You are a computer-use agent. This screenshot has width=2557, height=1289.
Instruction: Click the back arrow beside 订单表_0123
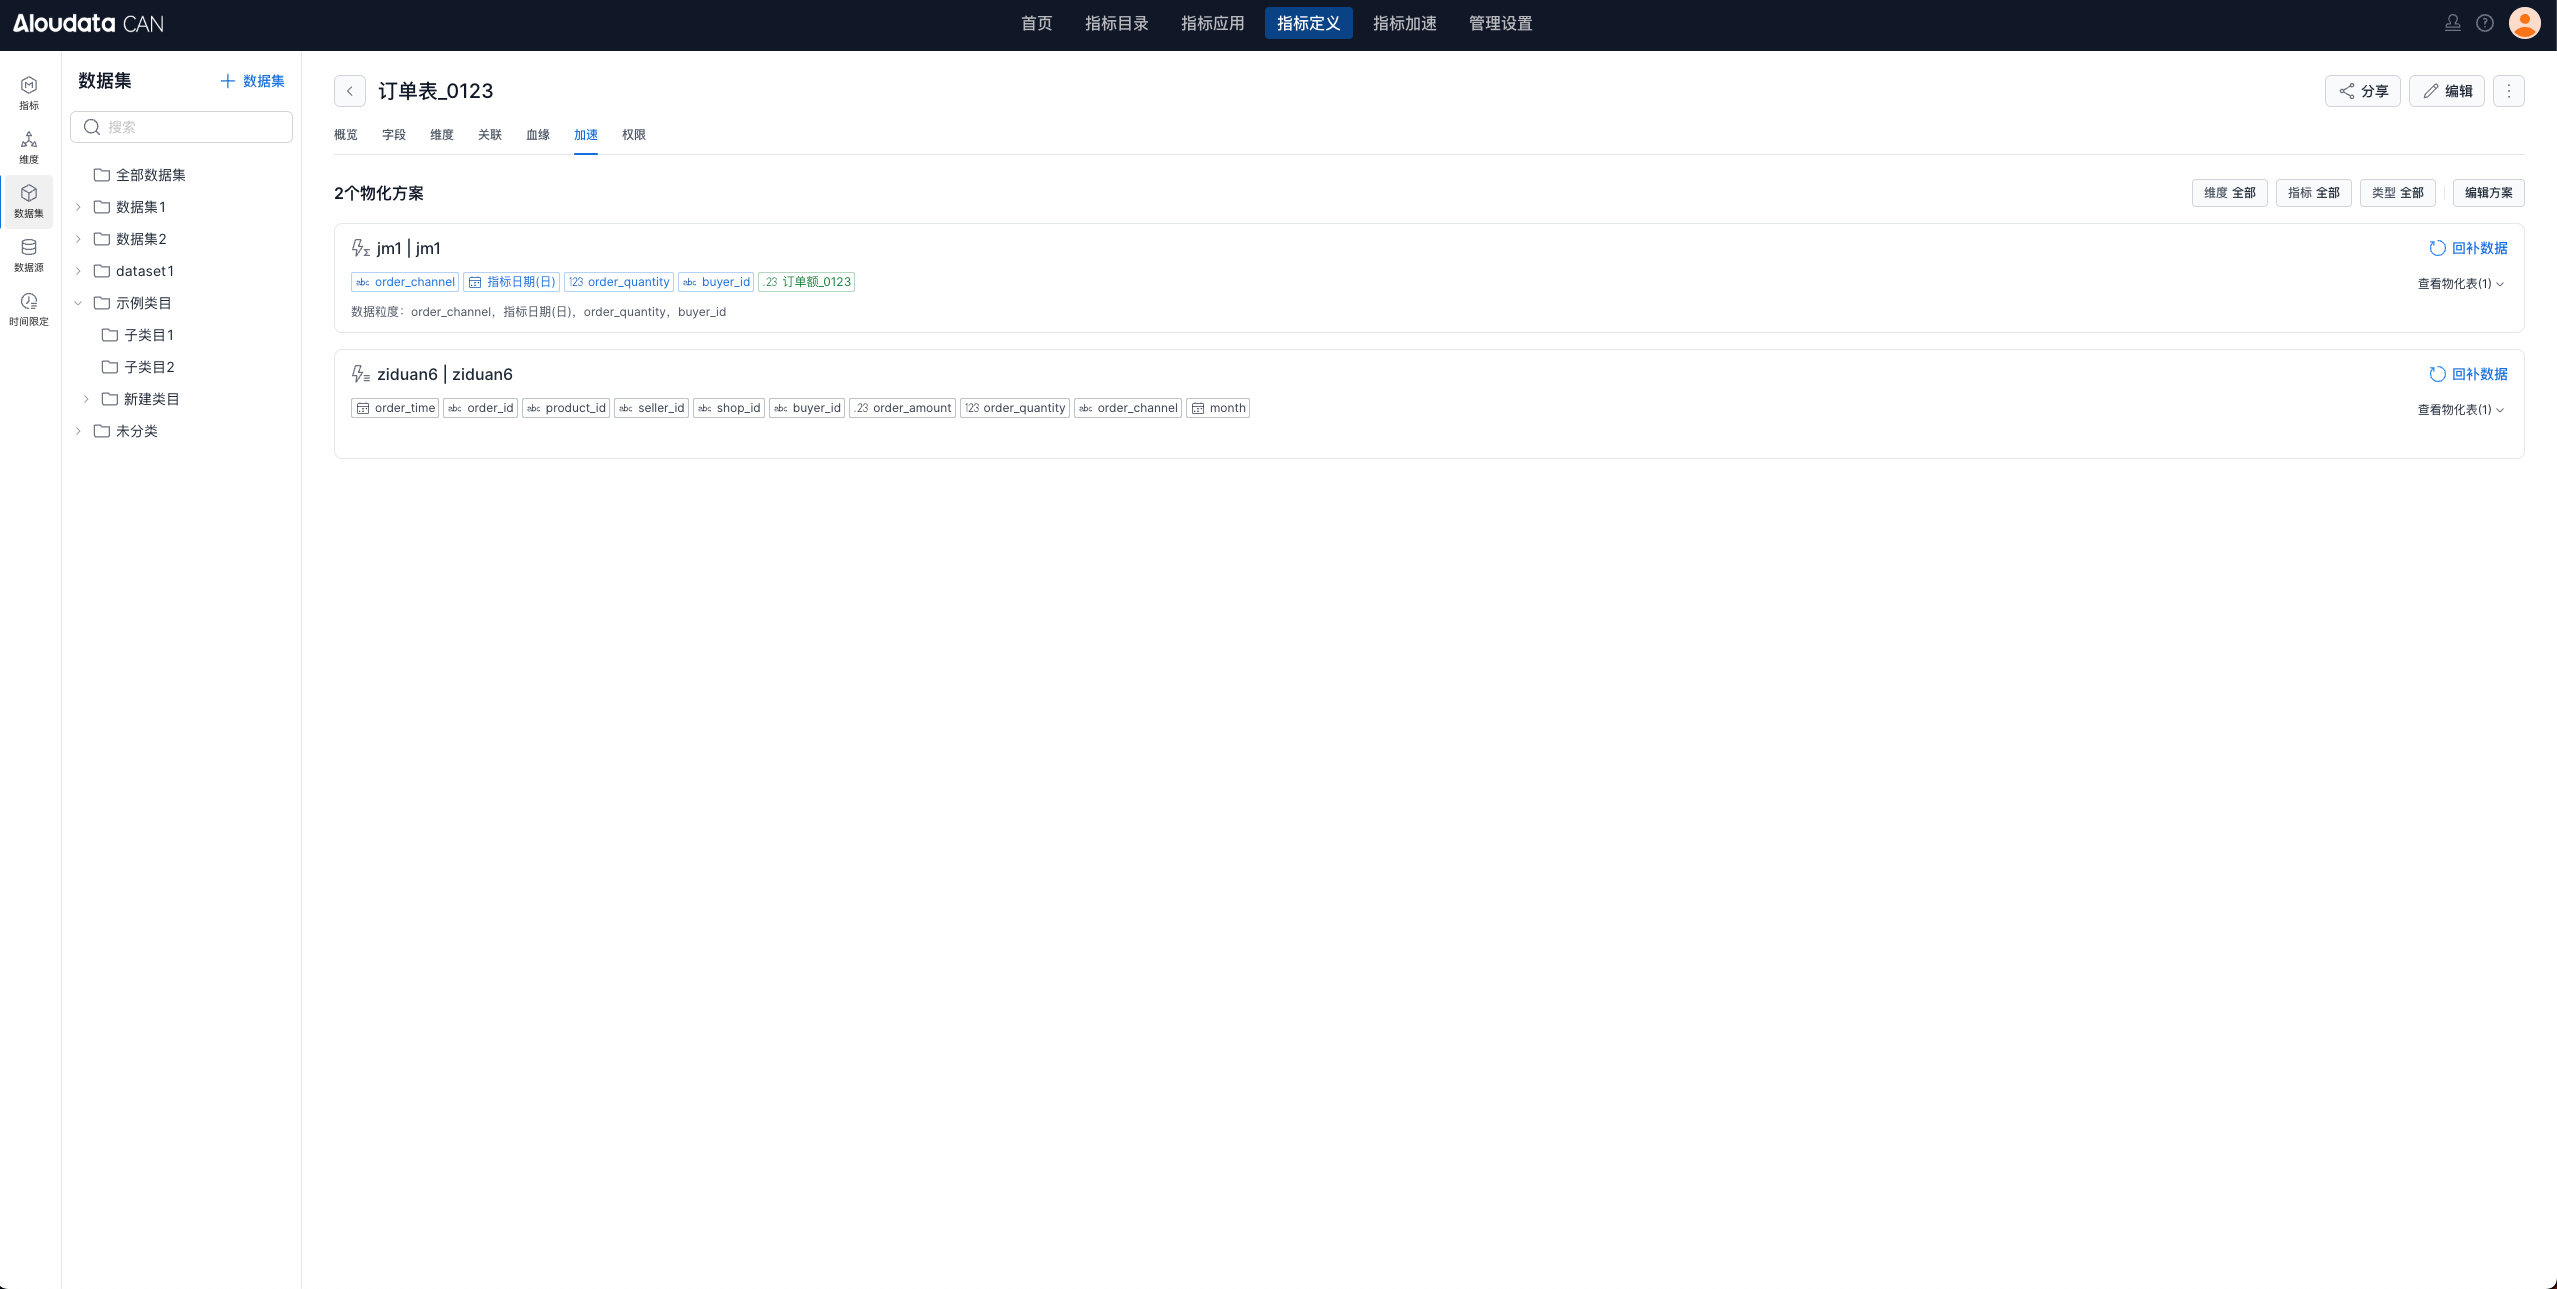[350, 91]
